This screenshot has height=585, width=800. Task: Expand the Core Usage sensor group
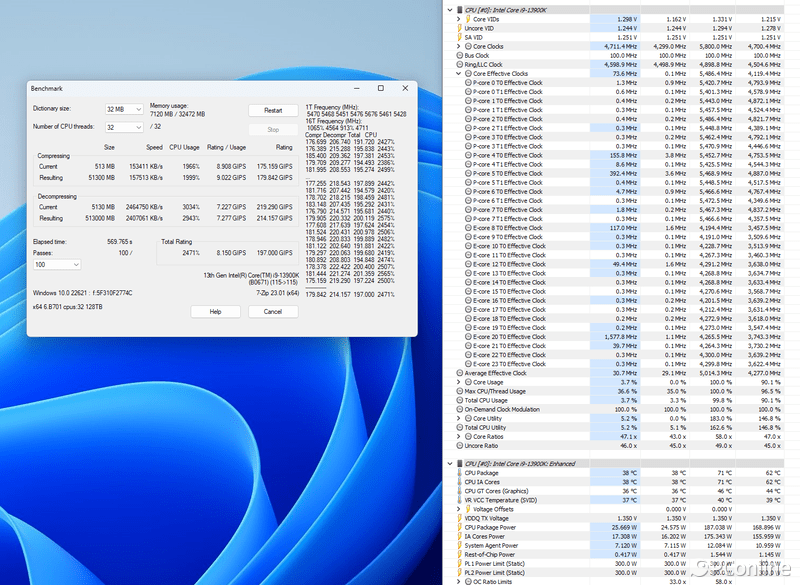click(459, 382)
